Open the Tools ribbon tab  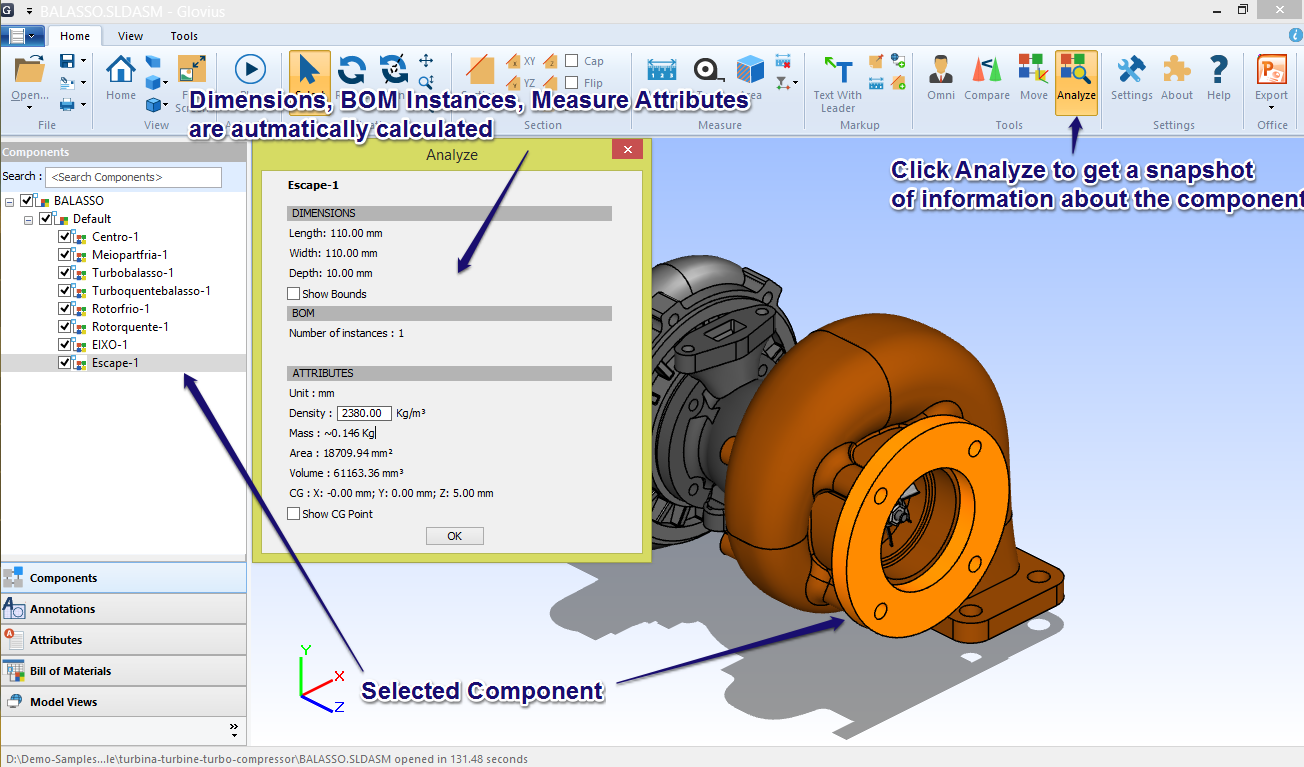(184, 36)
